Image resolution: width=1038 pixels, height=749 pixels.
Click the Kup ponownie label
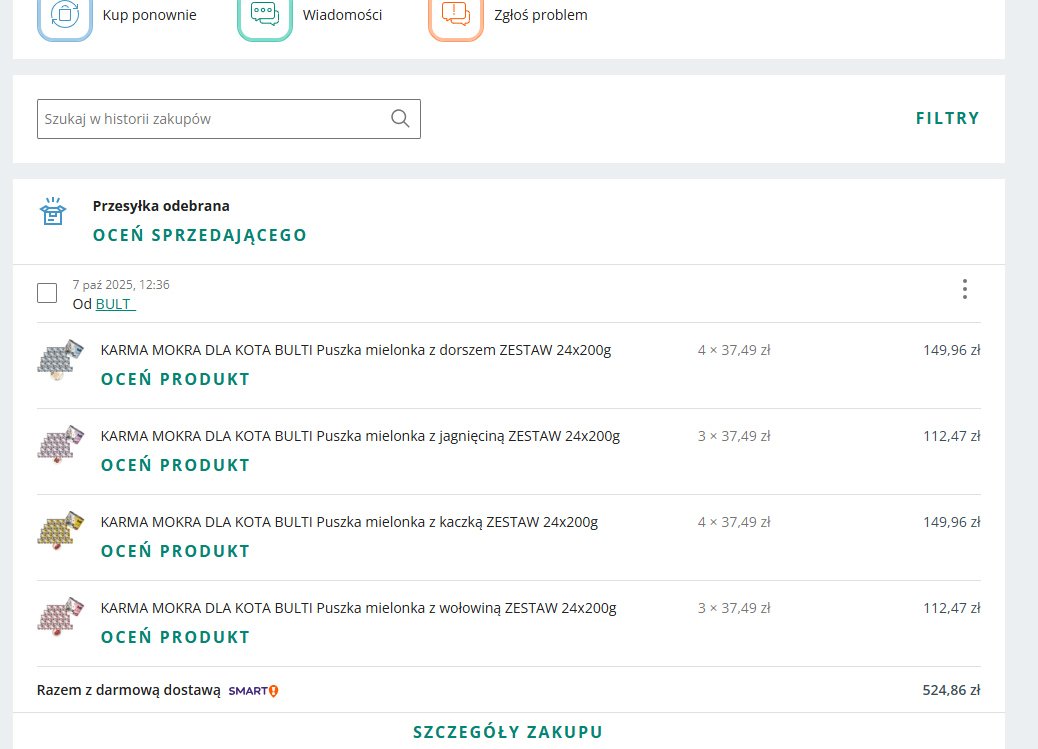150,15
